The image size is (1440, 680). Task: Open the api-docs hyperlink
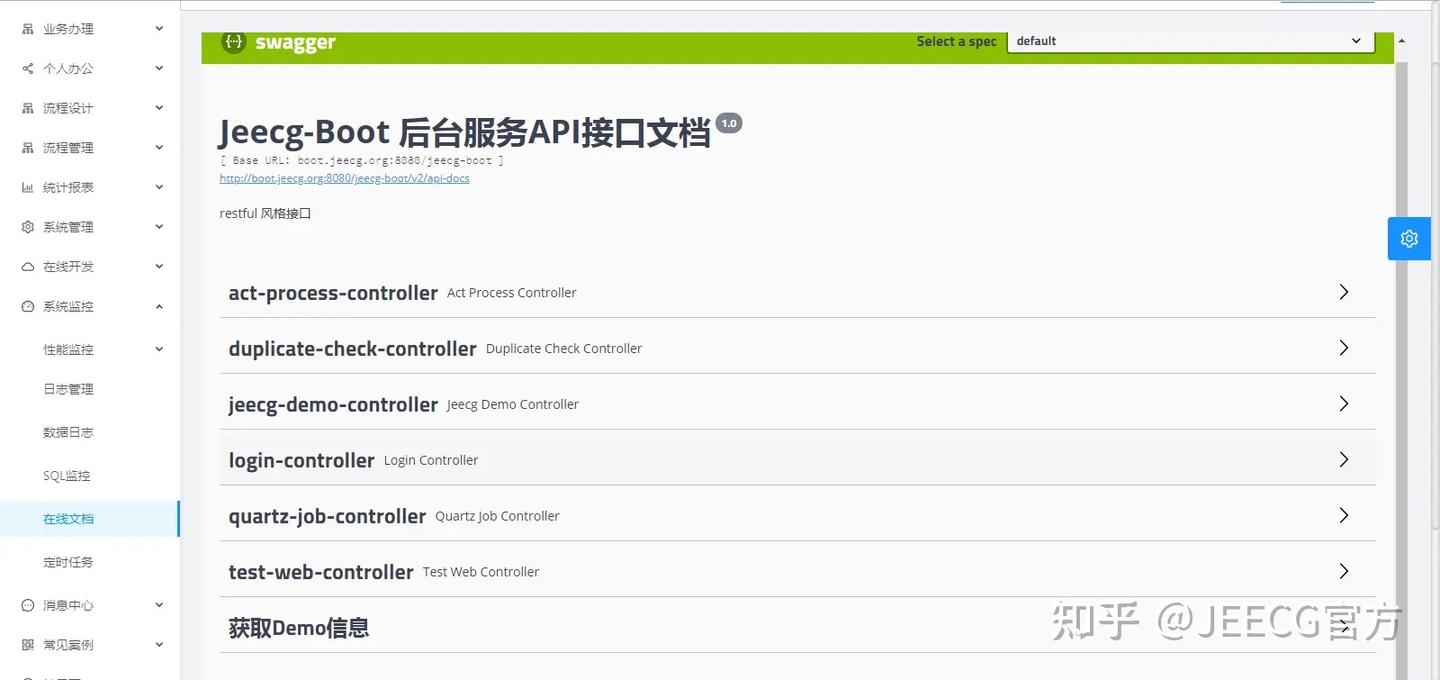[x=344, y=178]
